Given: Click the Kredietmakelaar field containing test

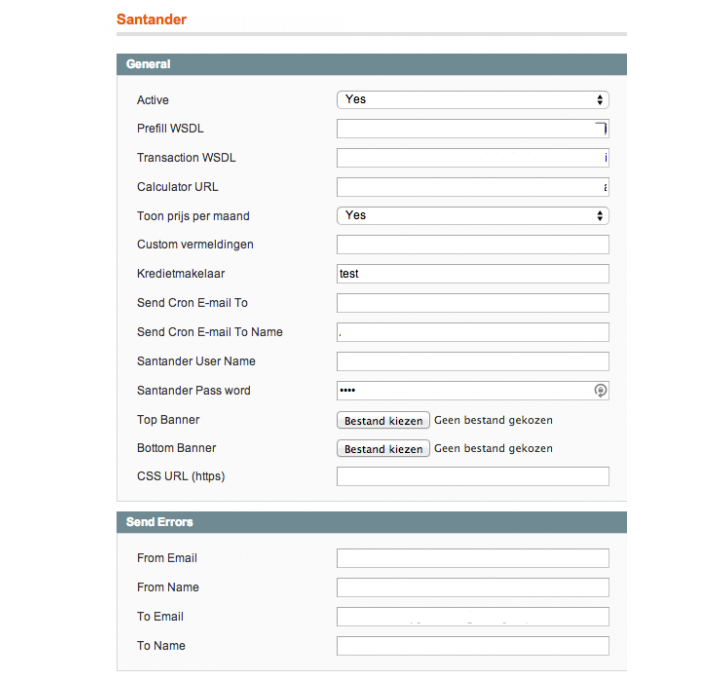Looking at the screenshot, I should [473, 274].
